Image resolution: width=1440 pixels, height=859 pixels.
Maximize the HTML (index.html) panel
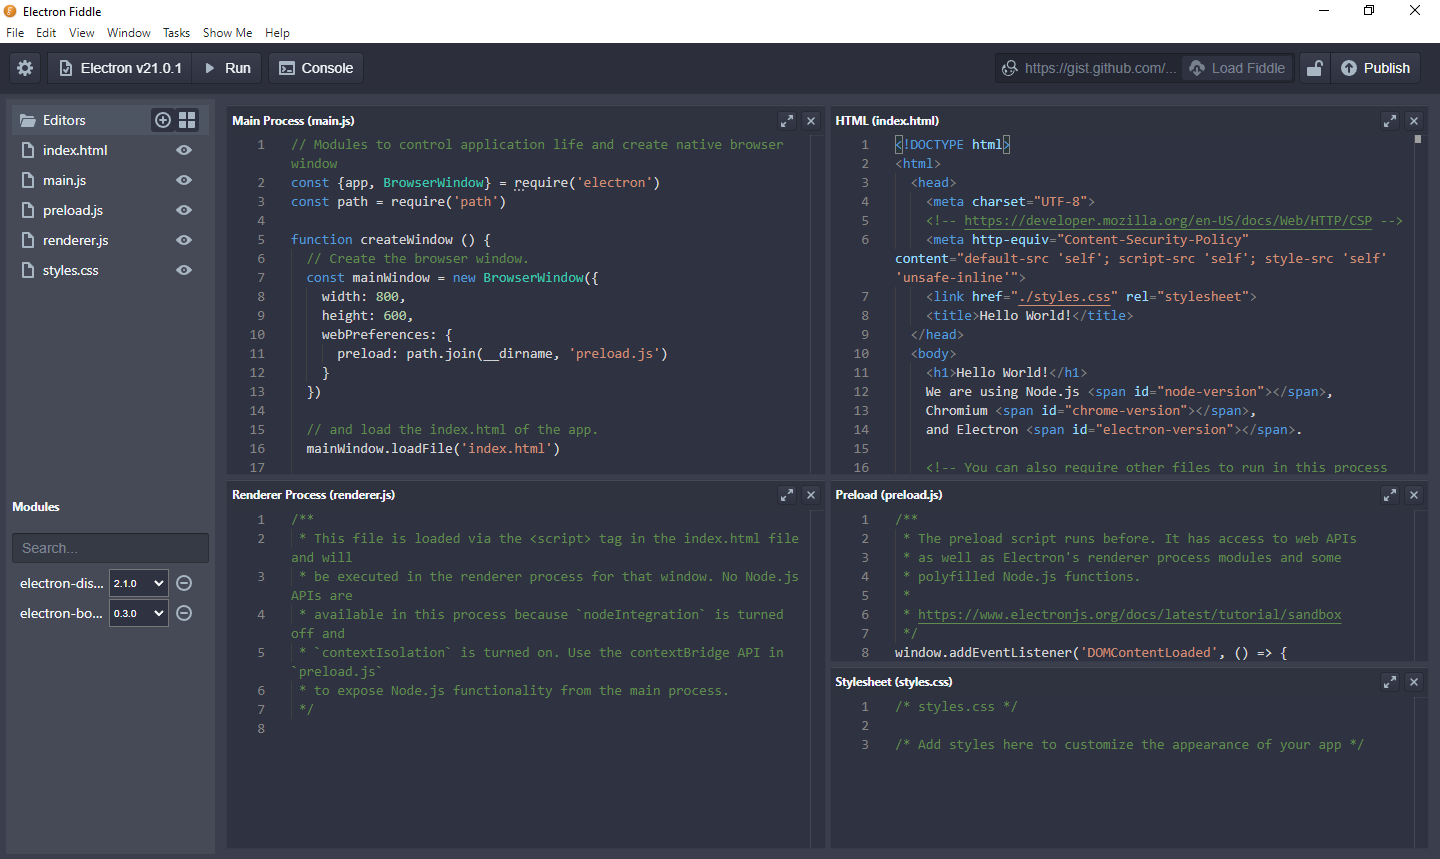click(1390, 120)
